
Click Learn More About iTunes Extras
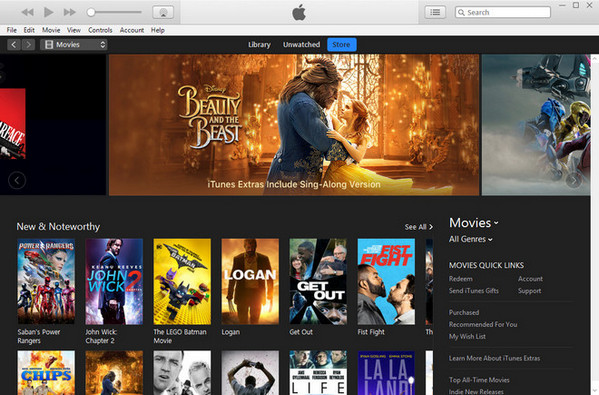click(494, 358)
